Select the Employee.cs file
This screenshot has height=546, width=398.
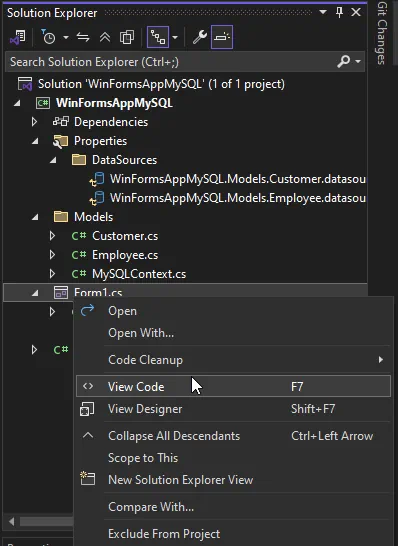(x=125, y=255)
